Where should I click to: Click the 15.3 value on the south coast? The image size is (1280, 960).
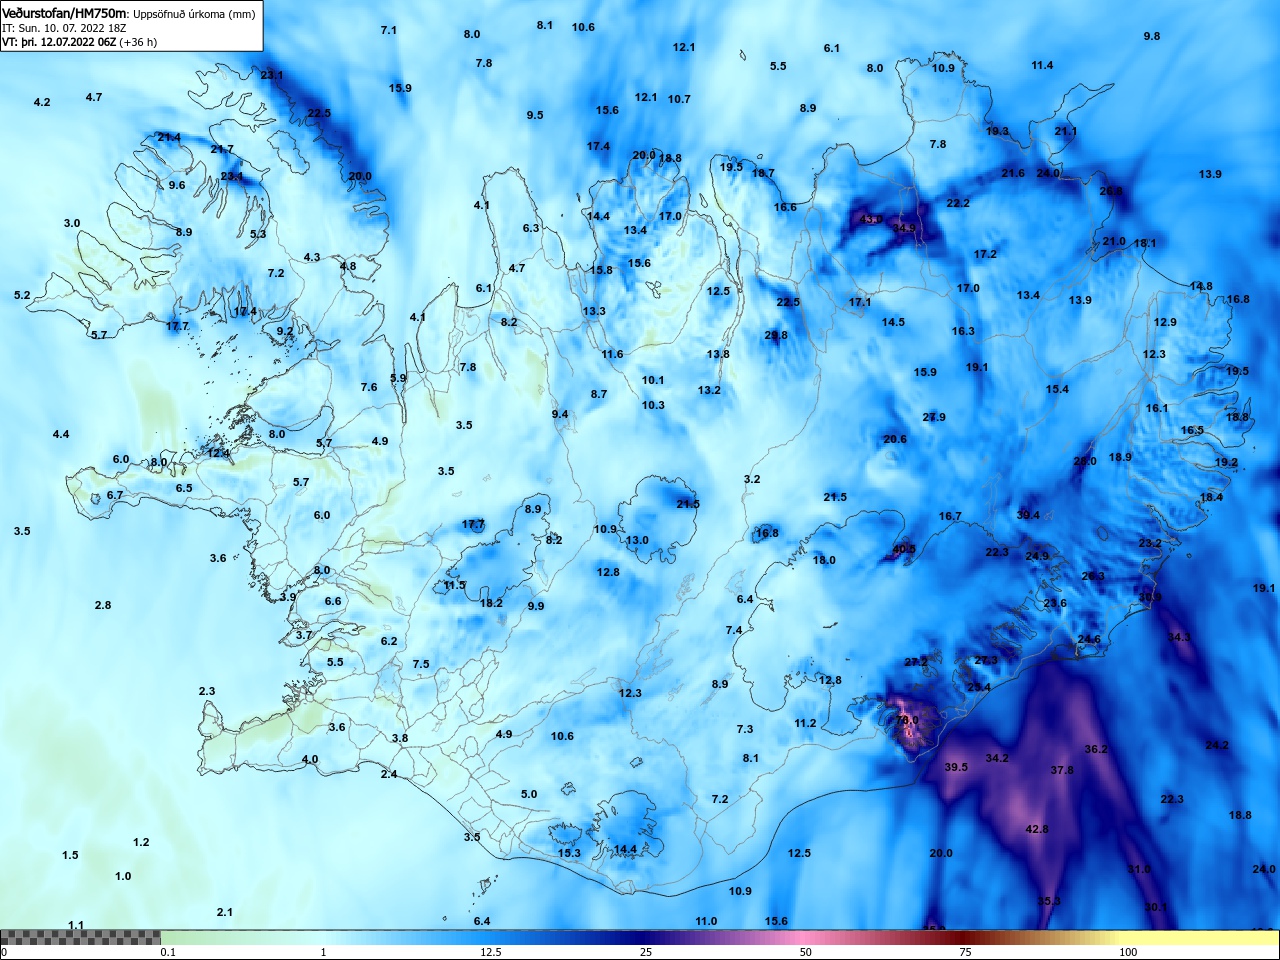coord(569,853)
